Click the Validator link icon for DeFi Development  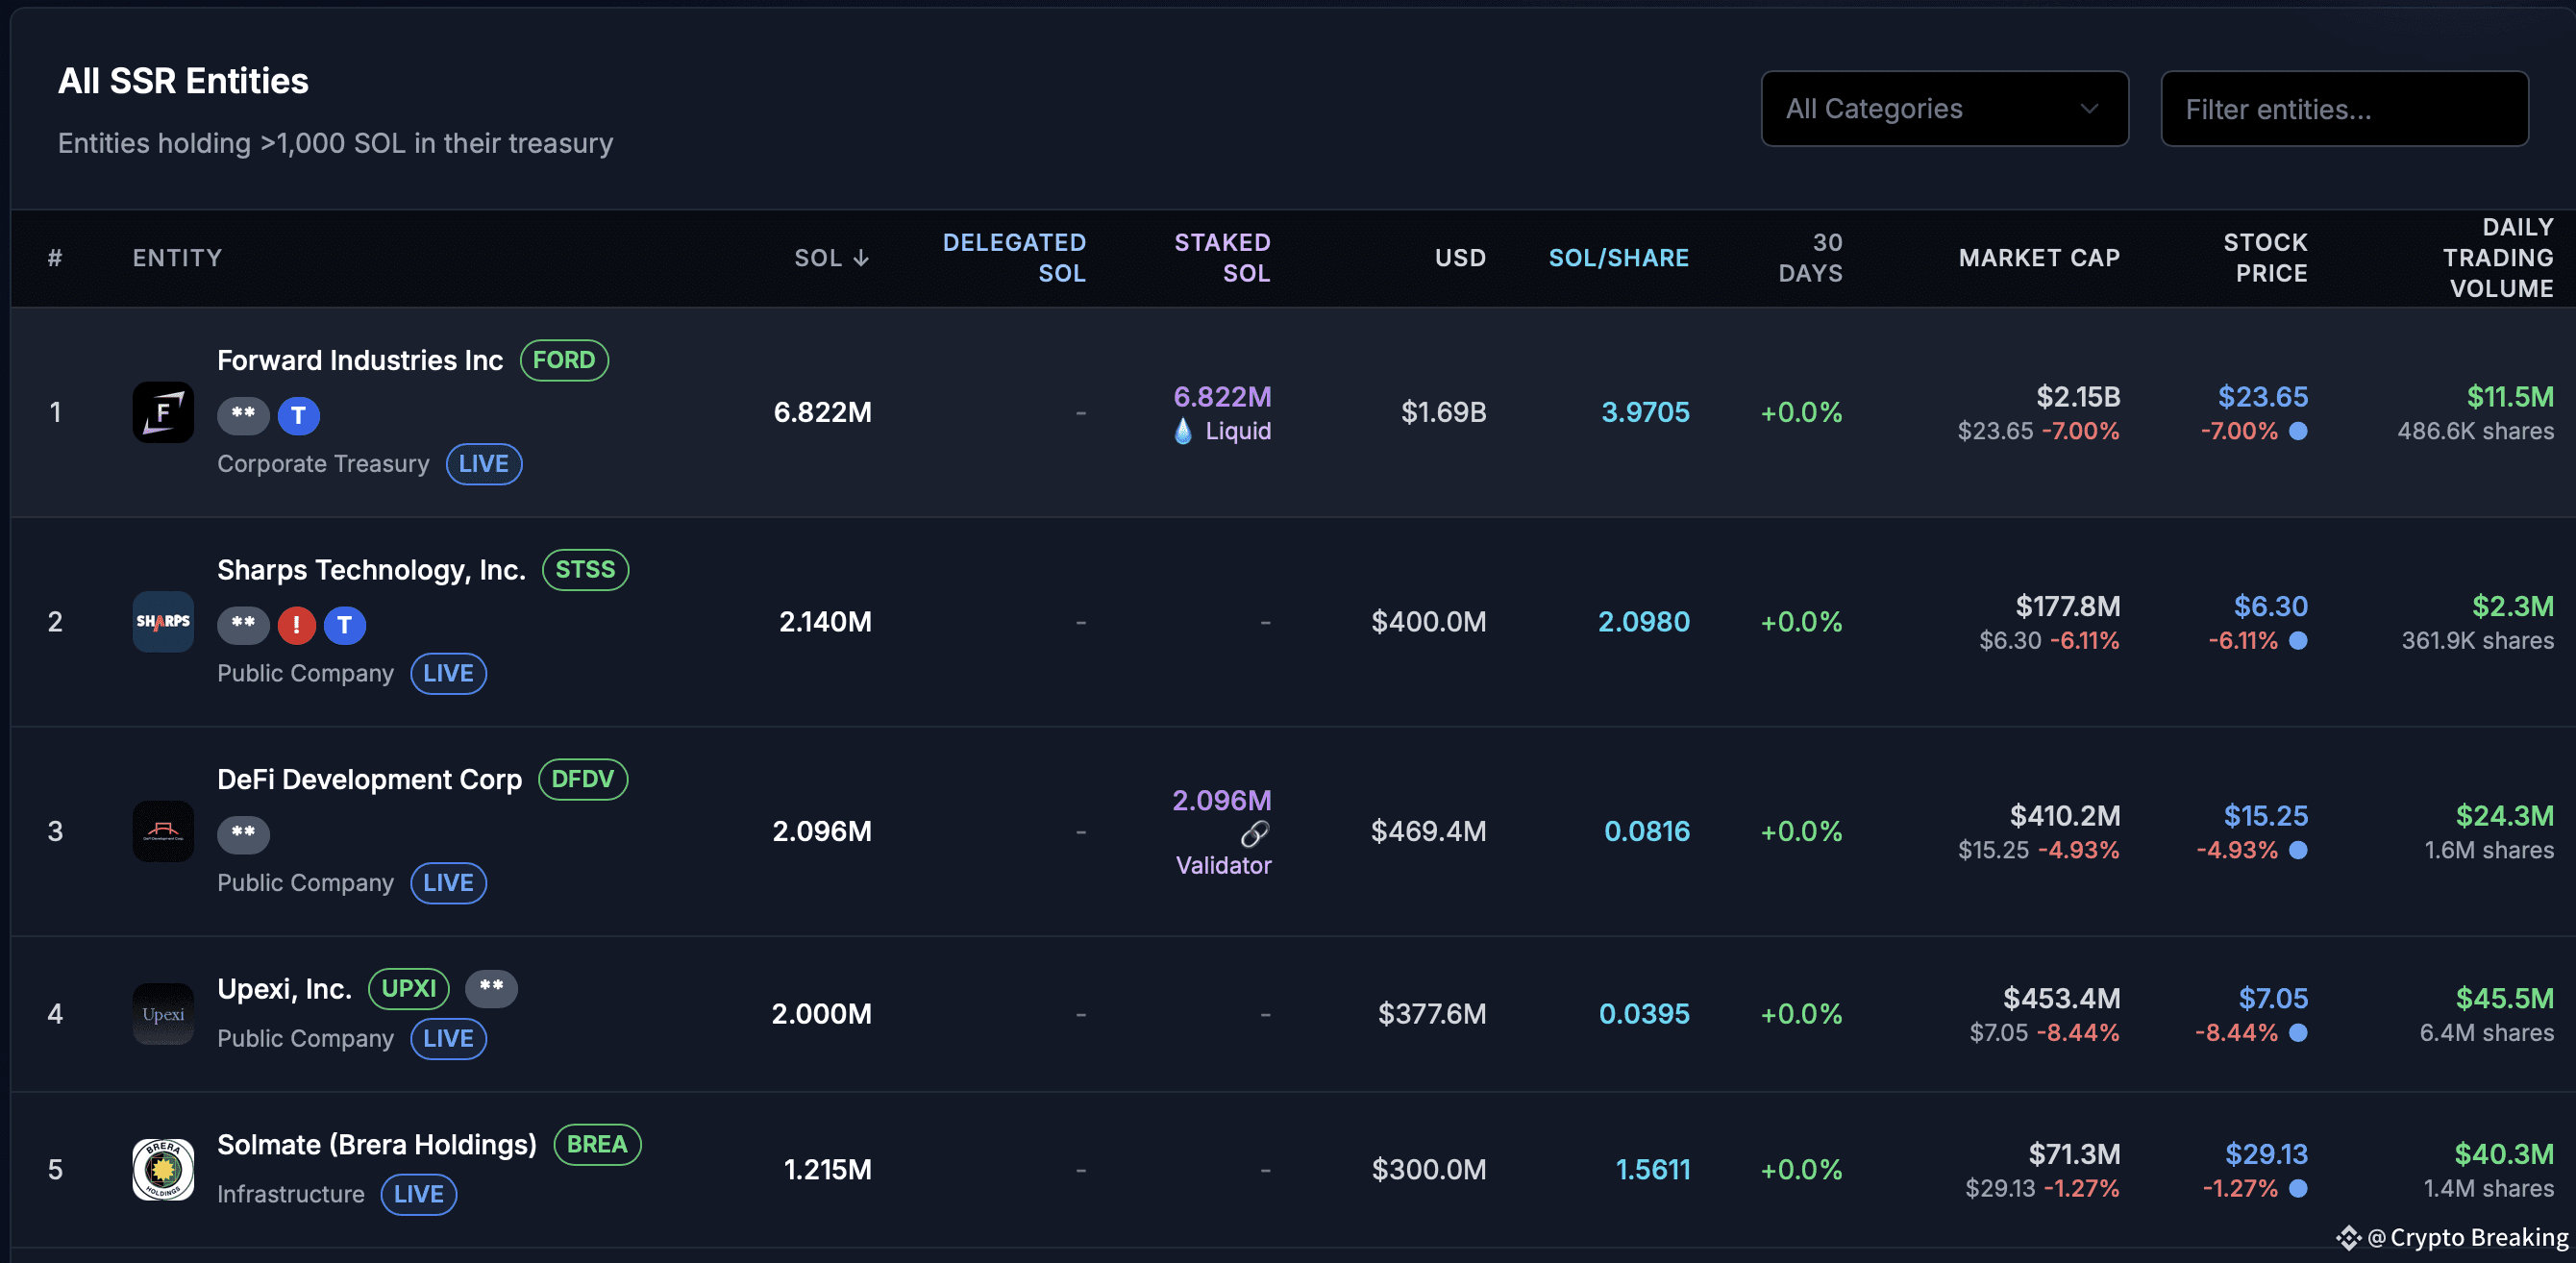click(1254, 833)
